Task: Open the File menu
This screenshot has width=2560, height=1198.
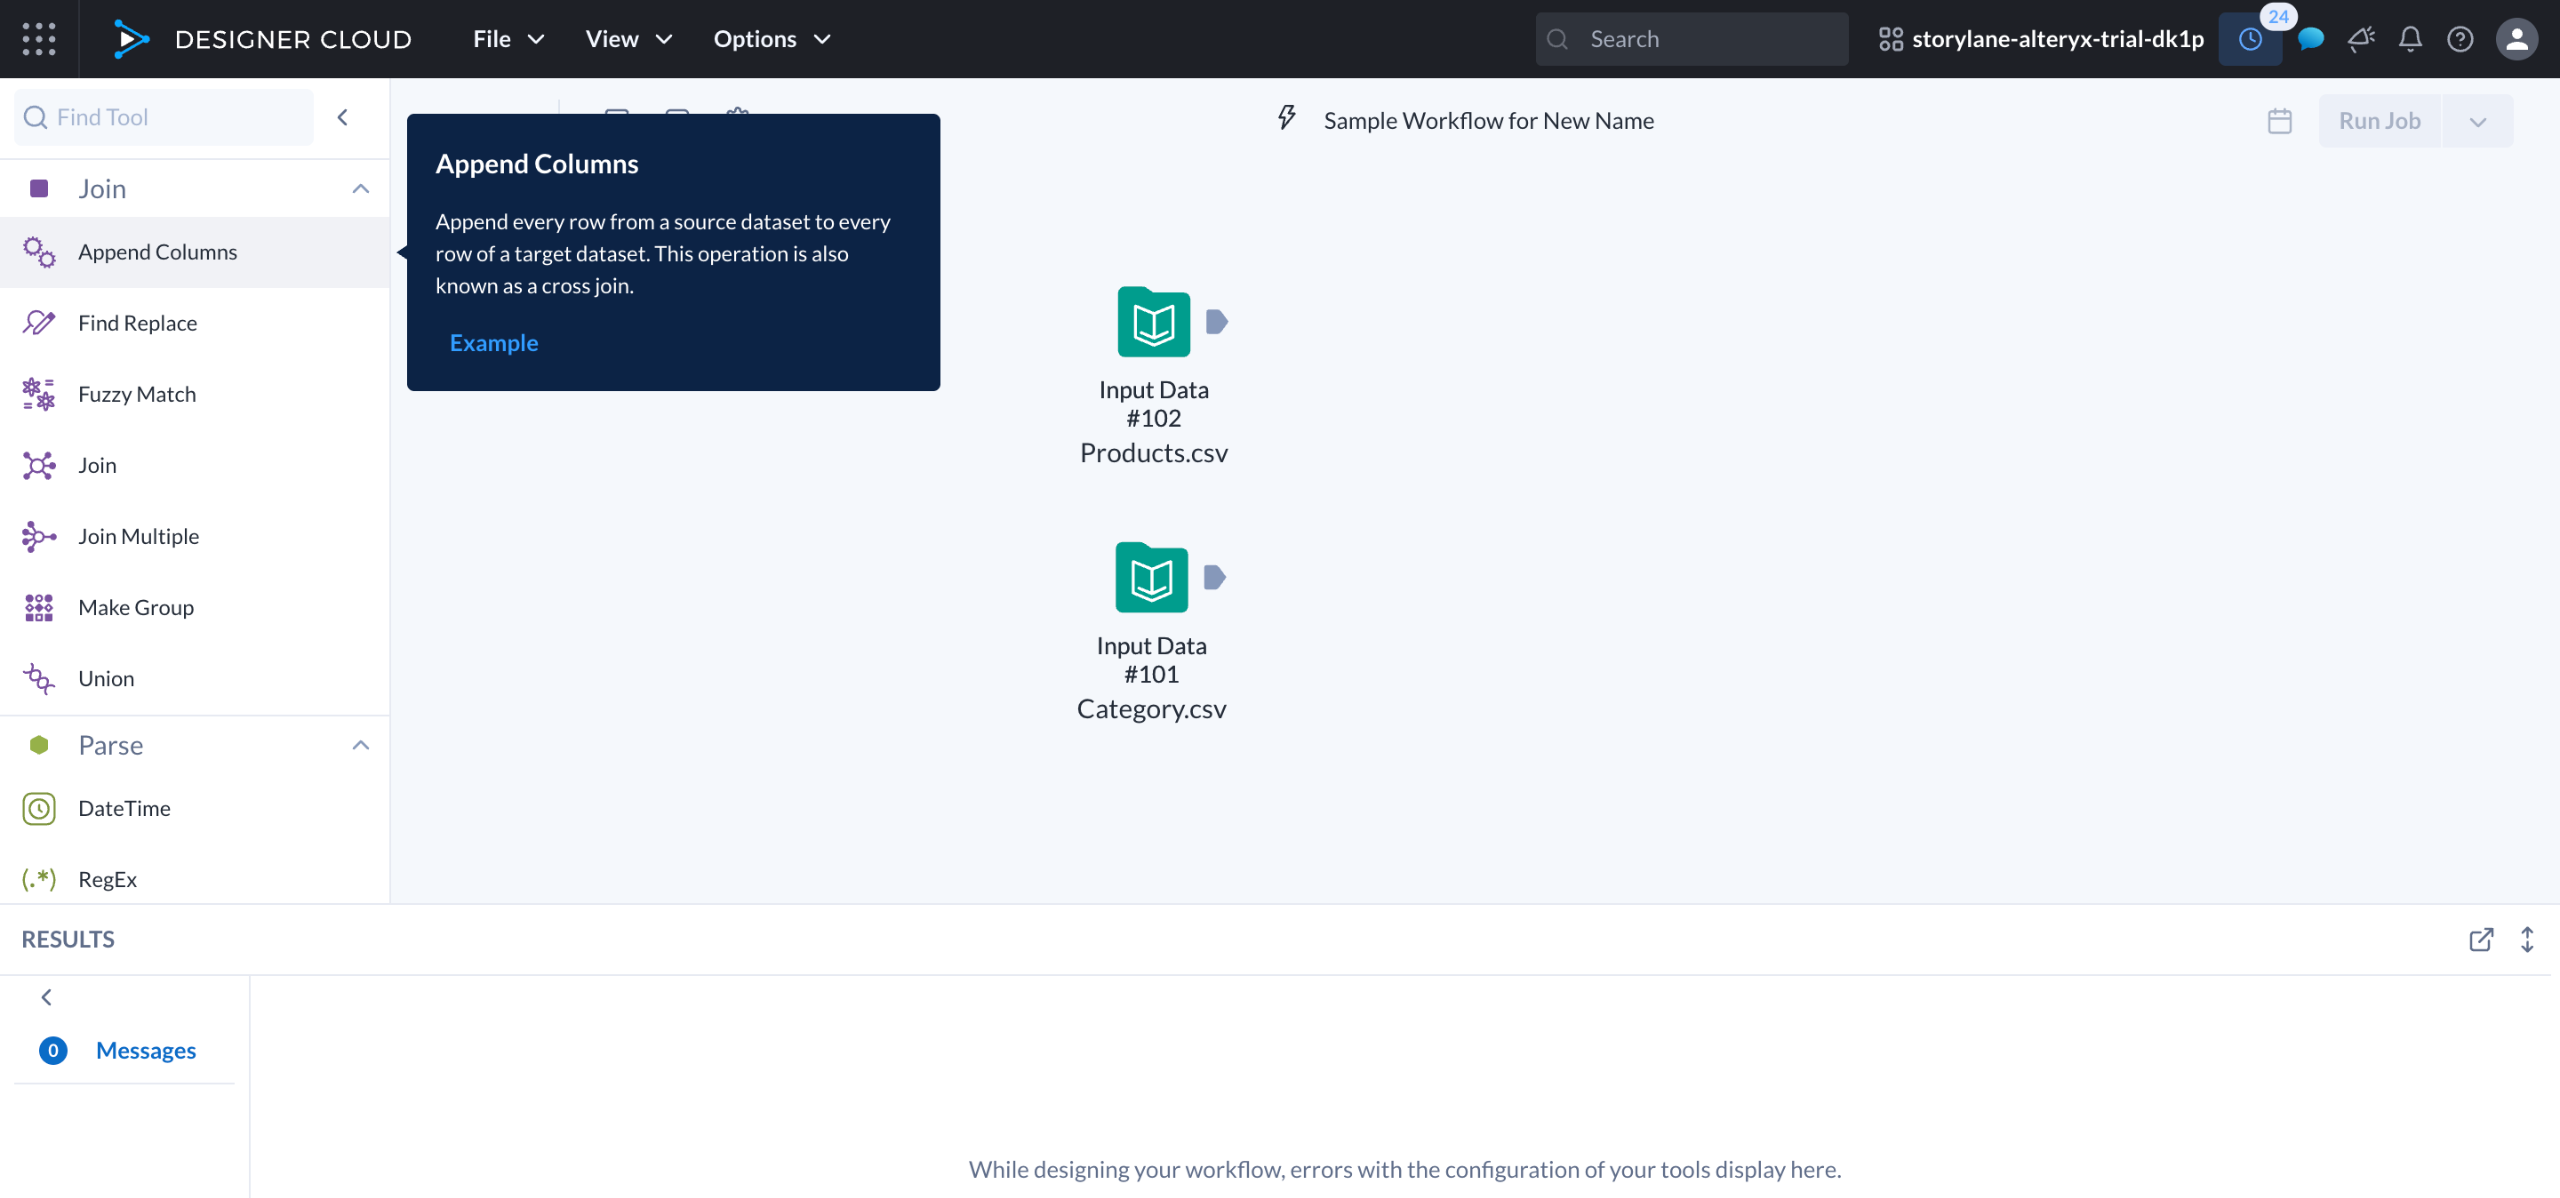Action: tap(508, 39)
